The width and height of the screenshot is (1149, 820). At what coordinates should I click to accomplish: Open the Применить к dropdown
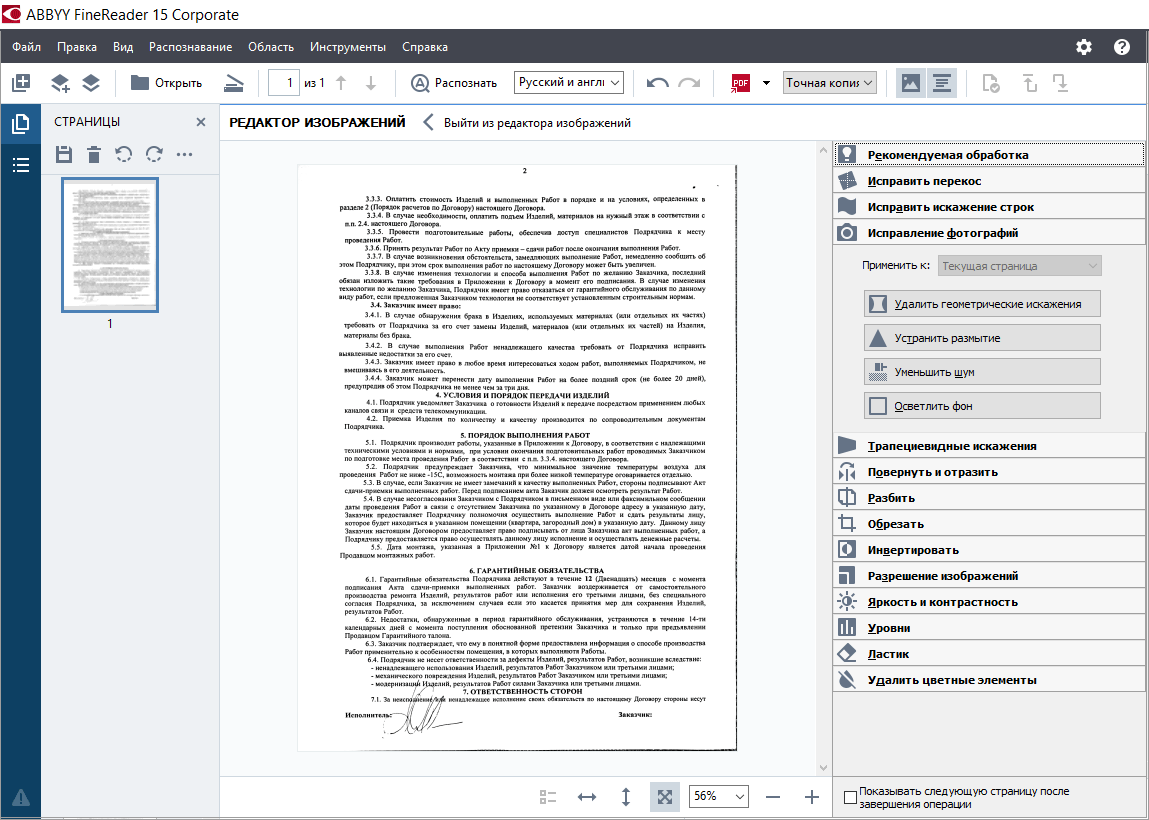1019,266
